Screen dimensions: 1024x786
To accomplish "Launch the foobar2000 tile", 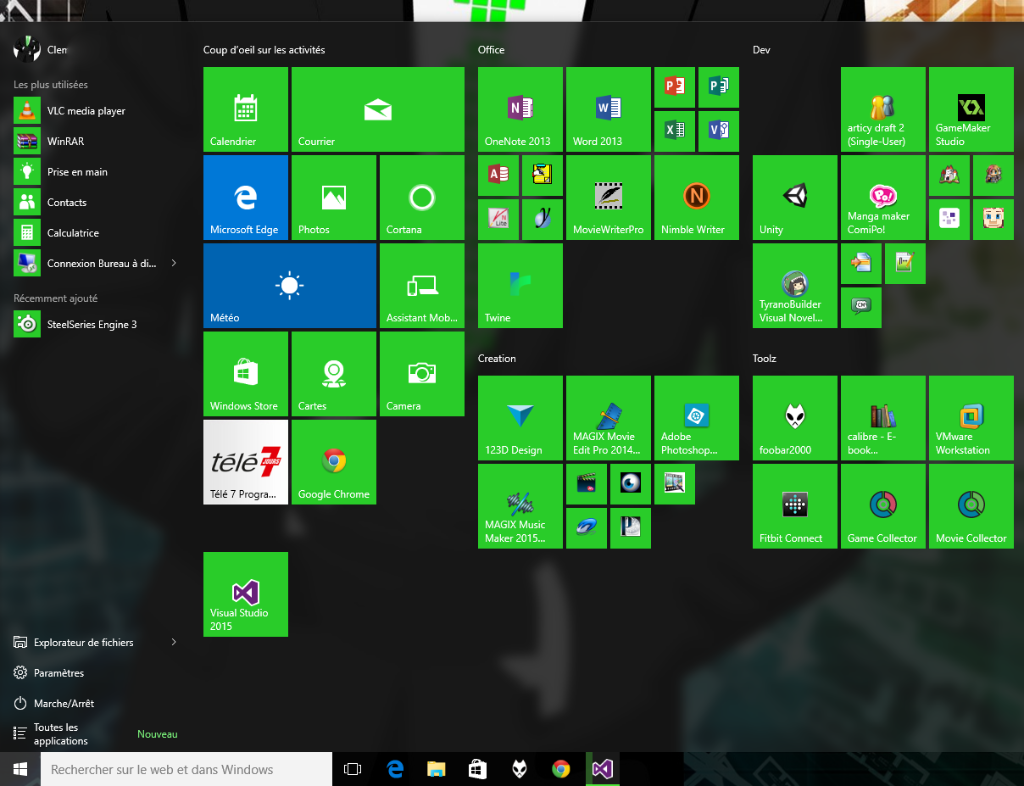I will tap(795, 418).
